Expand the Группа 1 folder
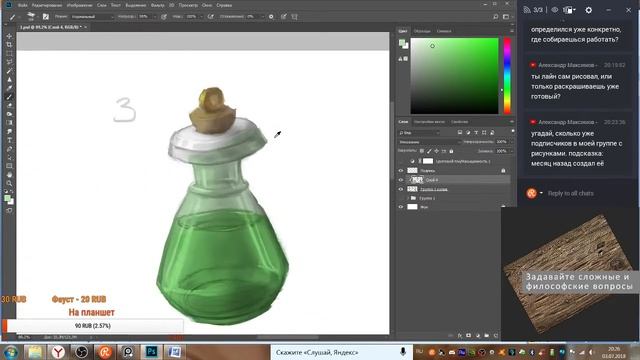 click(407, 198)
